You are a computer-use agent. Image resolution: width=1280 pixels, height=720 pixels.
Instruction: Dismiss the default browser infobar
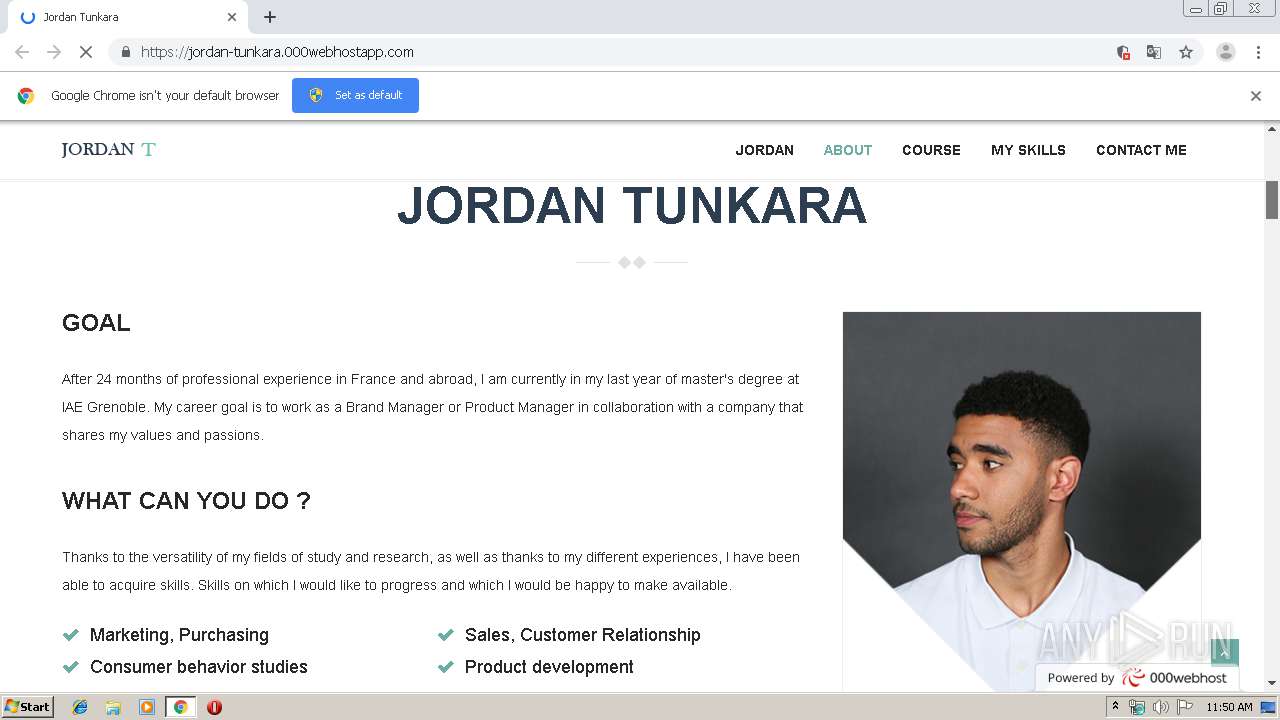(x=1256, y=96)
